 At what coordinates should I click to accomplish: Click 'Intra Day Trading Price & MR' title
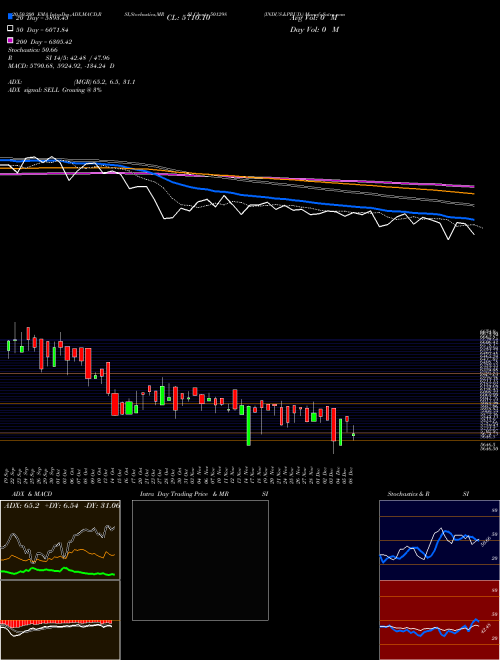tap(184, 494)
